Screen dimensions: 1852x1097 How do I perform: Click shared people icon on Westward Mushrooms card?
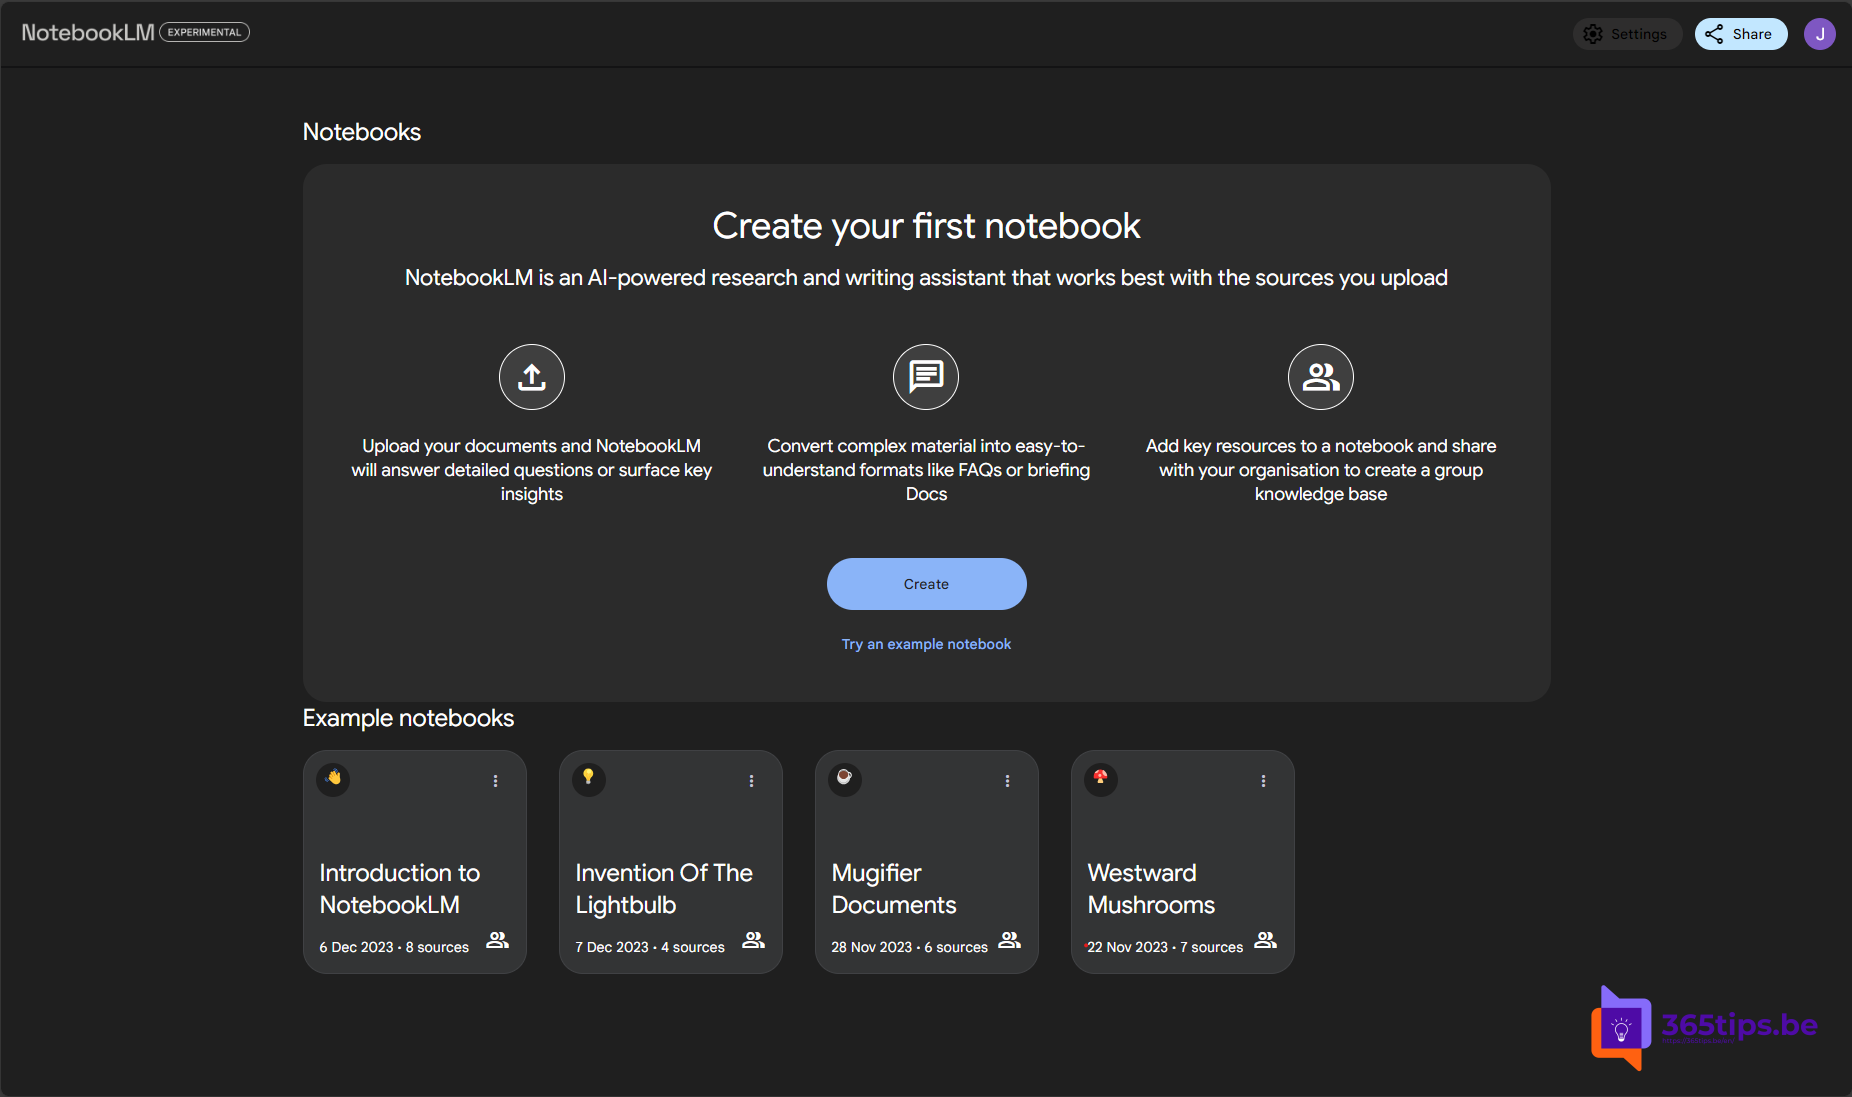(x=1265, y=940)
